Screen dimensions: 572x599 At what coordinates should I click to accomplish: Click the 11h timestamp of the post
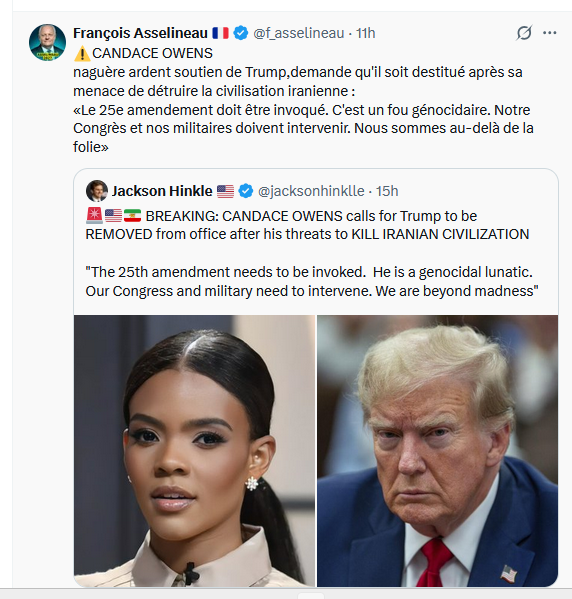coord(365,33)
